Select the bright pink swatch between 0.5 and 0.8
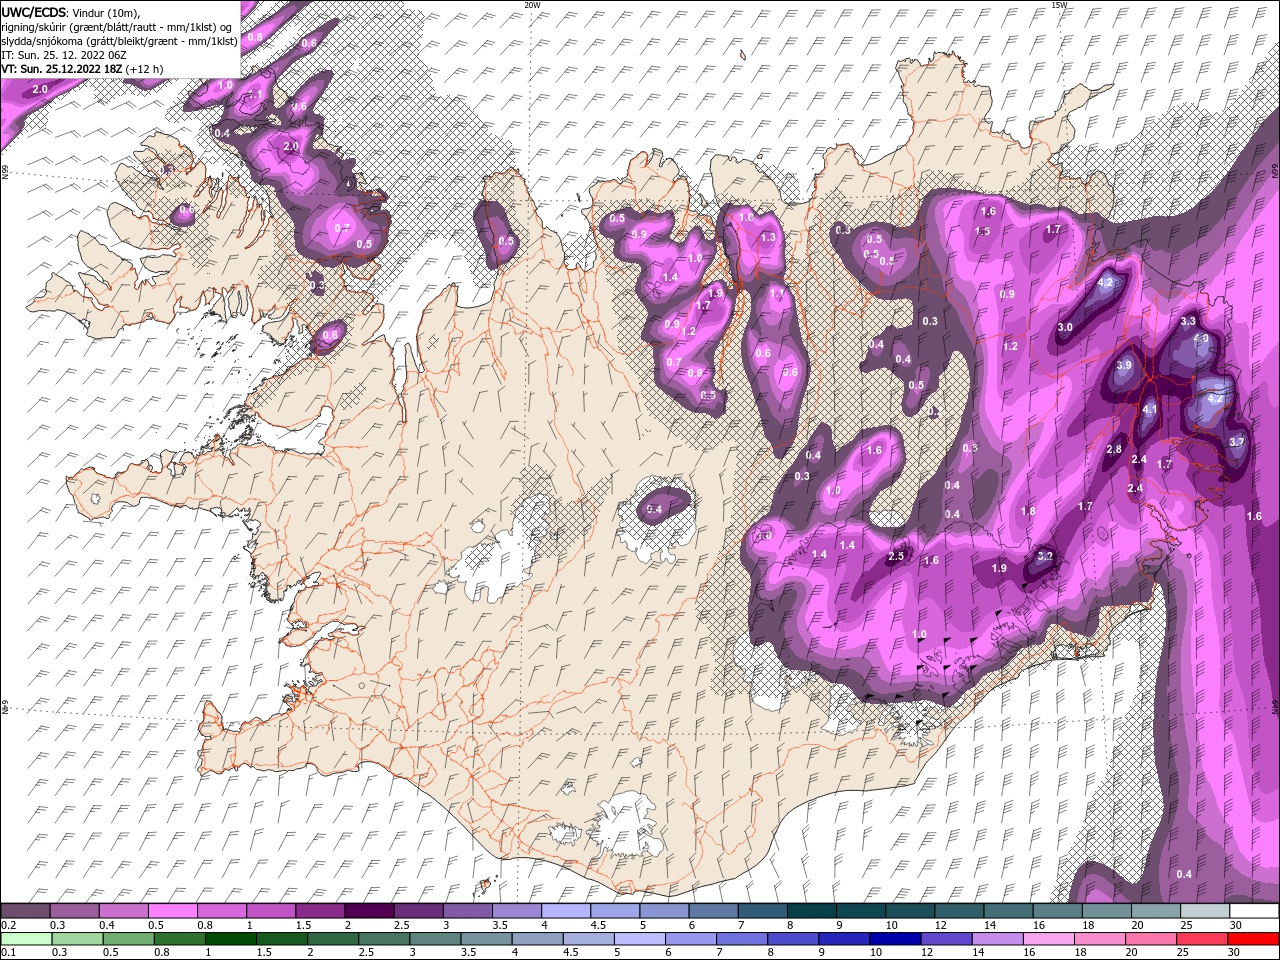1280x960 pixels. (172, 911)
